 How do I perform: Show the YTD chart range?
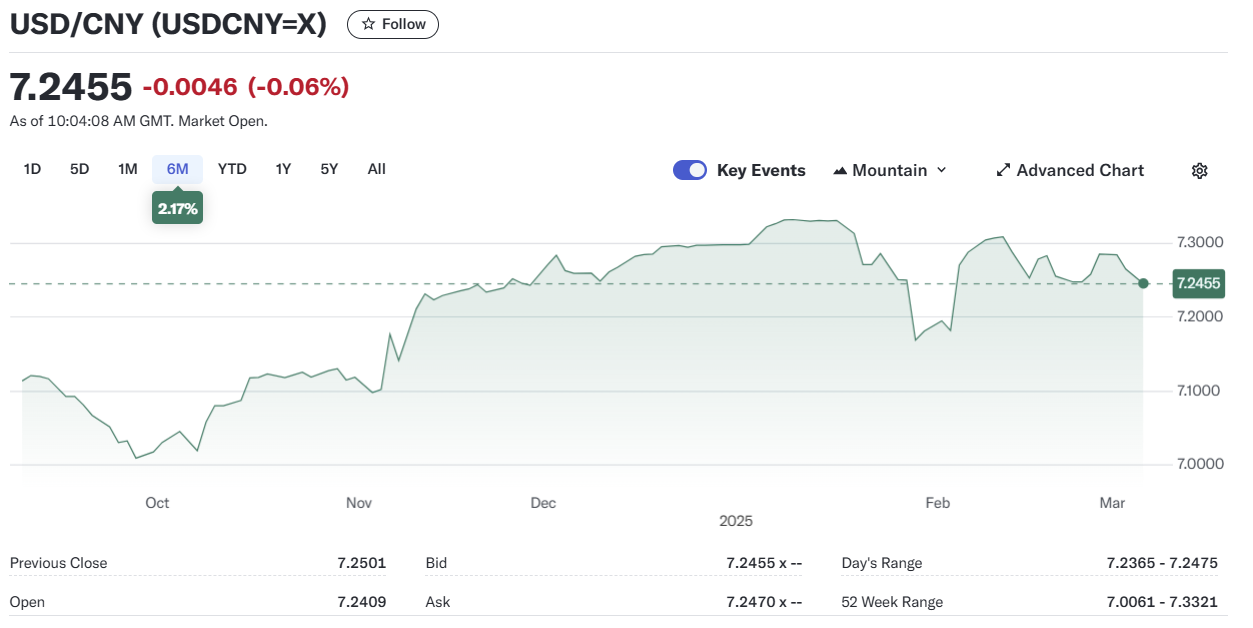click(x=232, y=169)
